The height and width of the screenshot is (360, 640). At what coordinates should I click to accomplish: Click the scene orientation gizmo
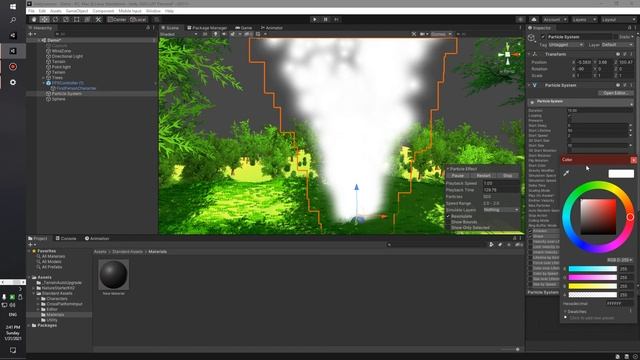(x=508, y=54)
